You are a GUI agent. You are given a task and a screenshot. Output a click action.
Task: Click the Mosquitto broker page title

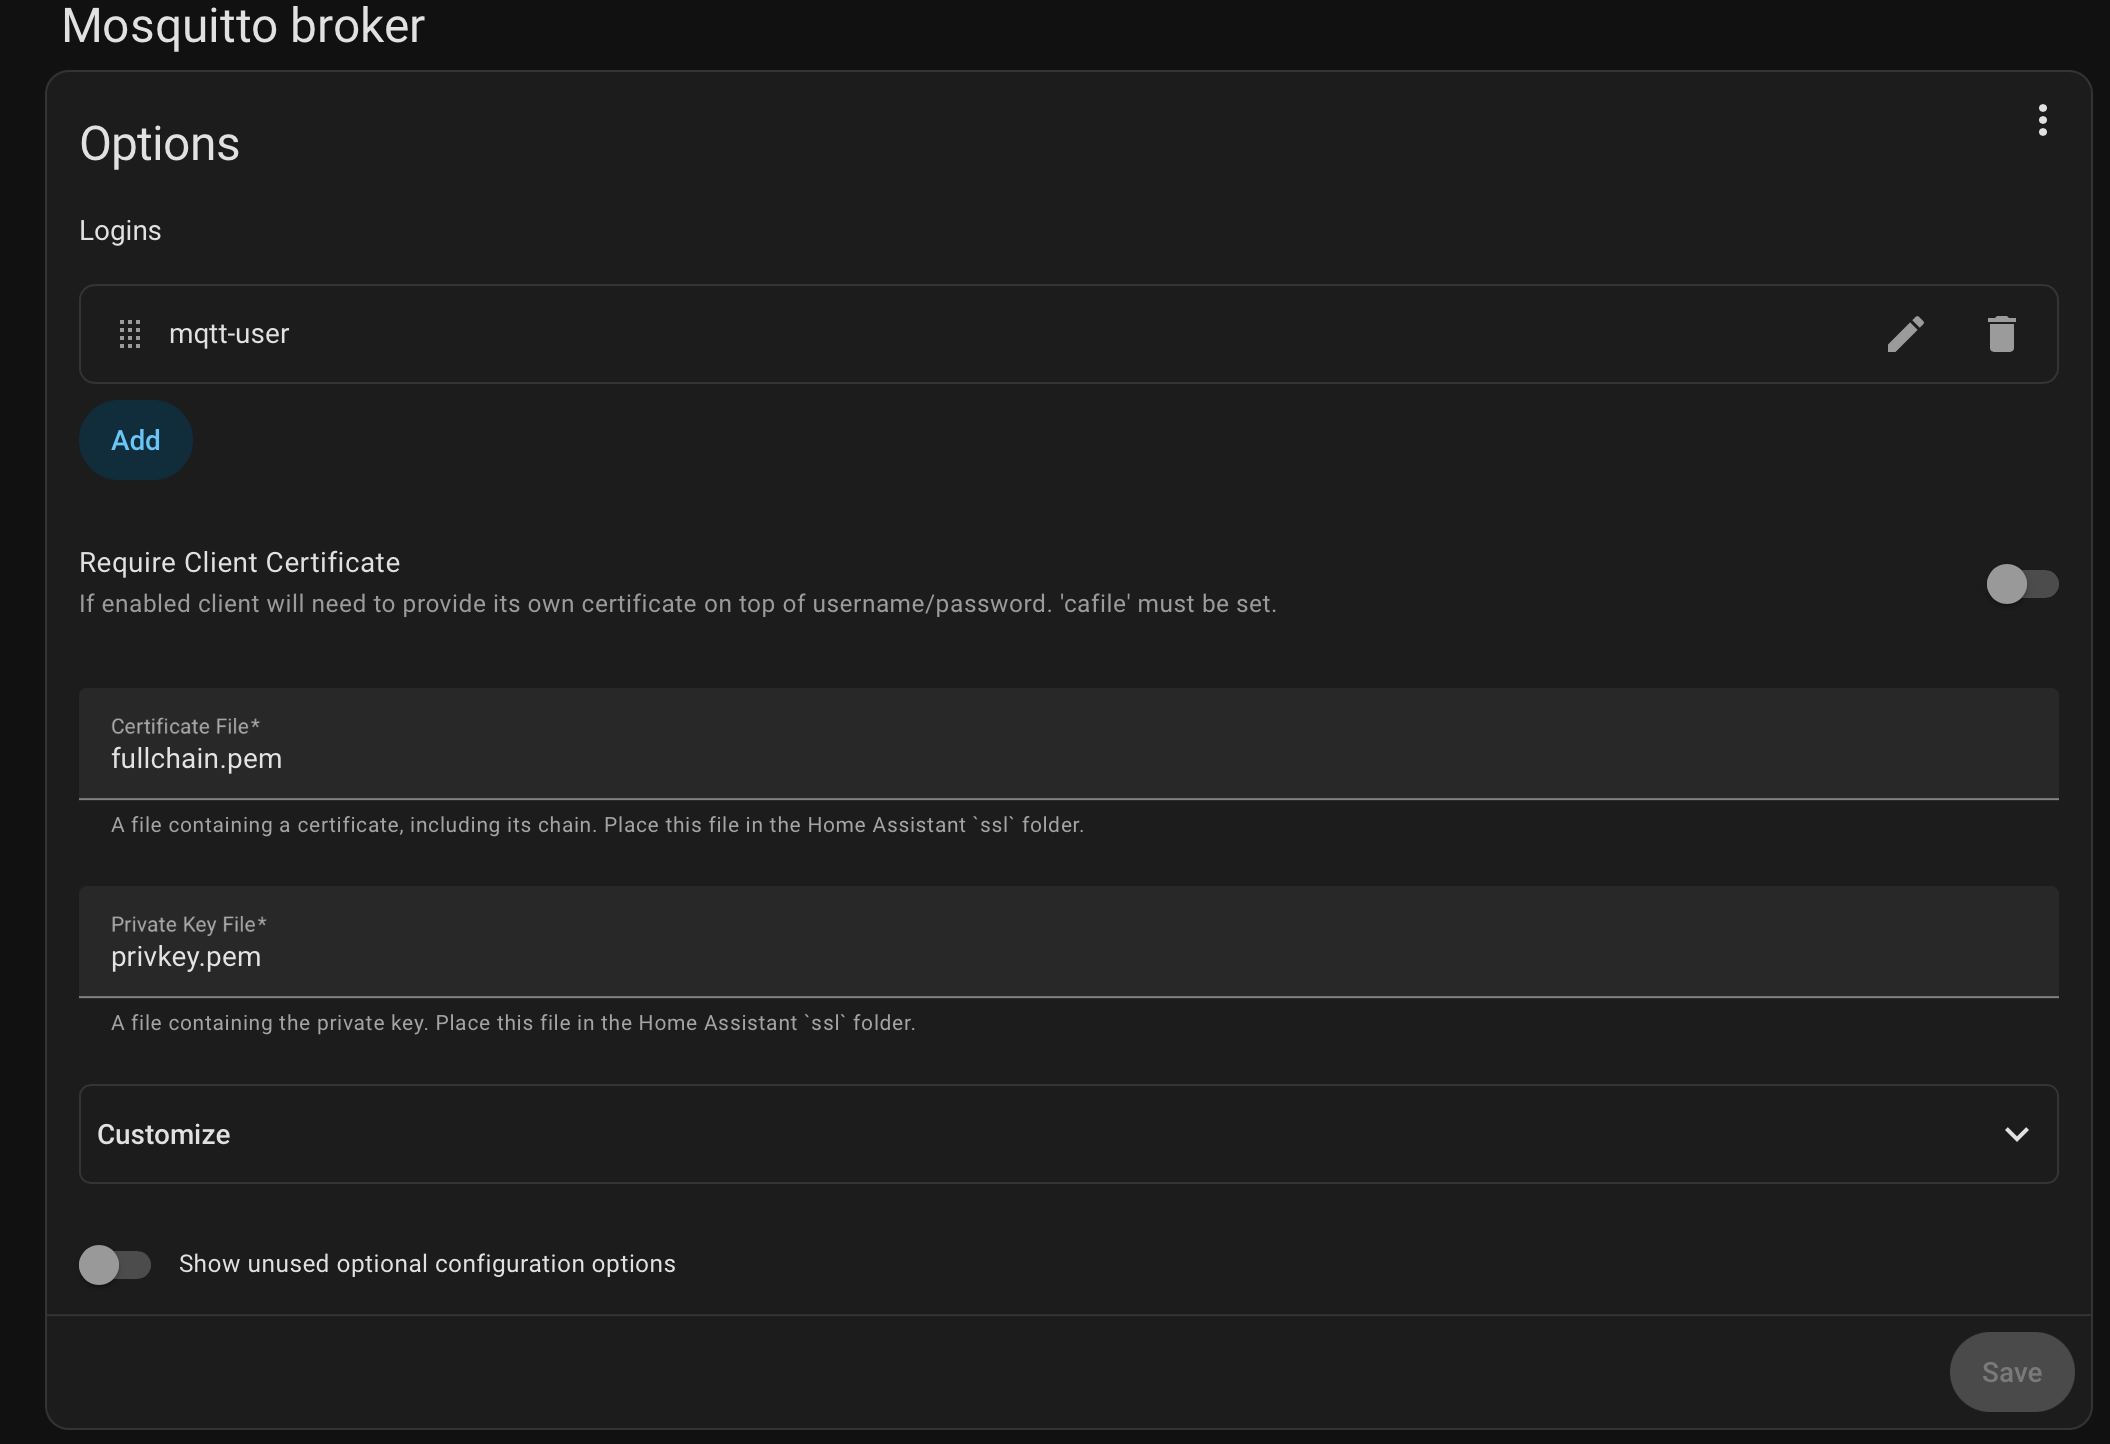[x=243, y=26]
